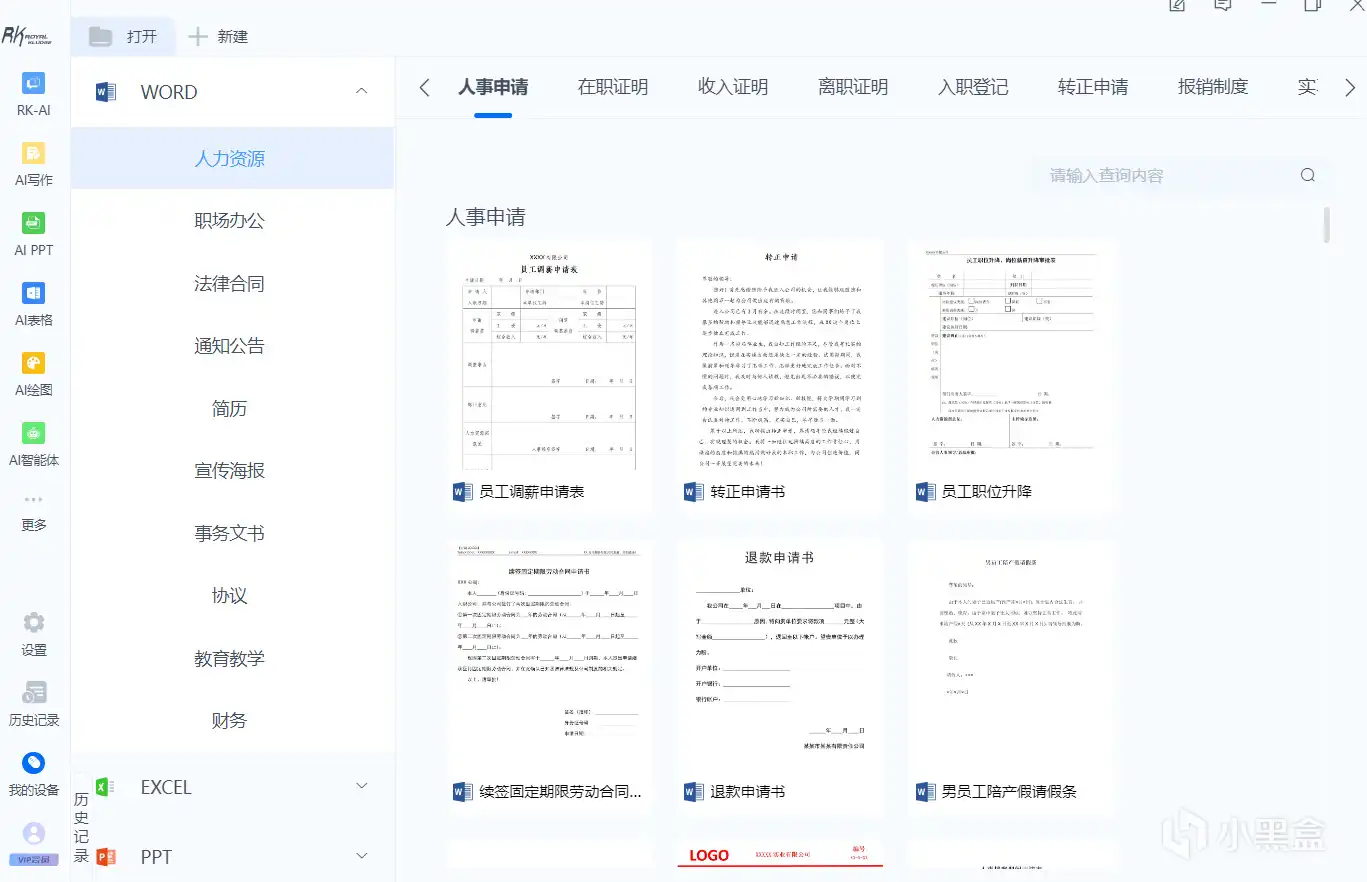This screenshot has width=1367, height=882.
Task: Select the 人力资源 category
Action: [x=233, y=158]
